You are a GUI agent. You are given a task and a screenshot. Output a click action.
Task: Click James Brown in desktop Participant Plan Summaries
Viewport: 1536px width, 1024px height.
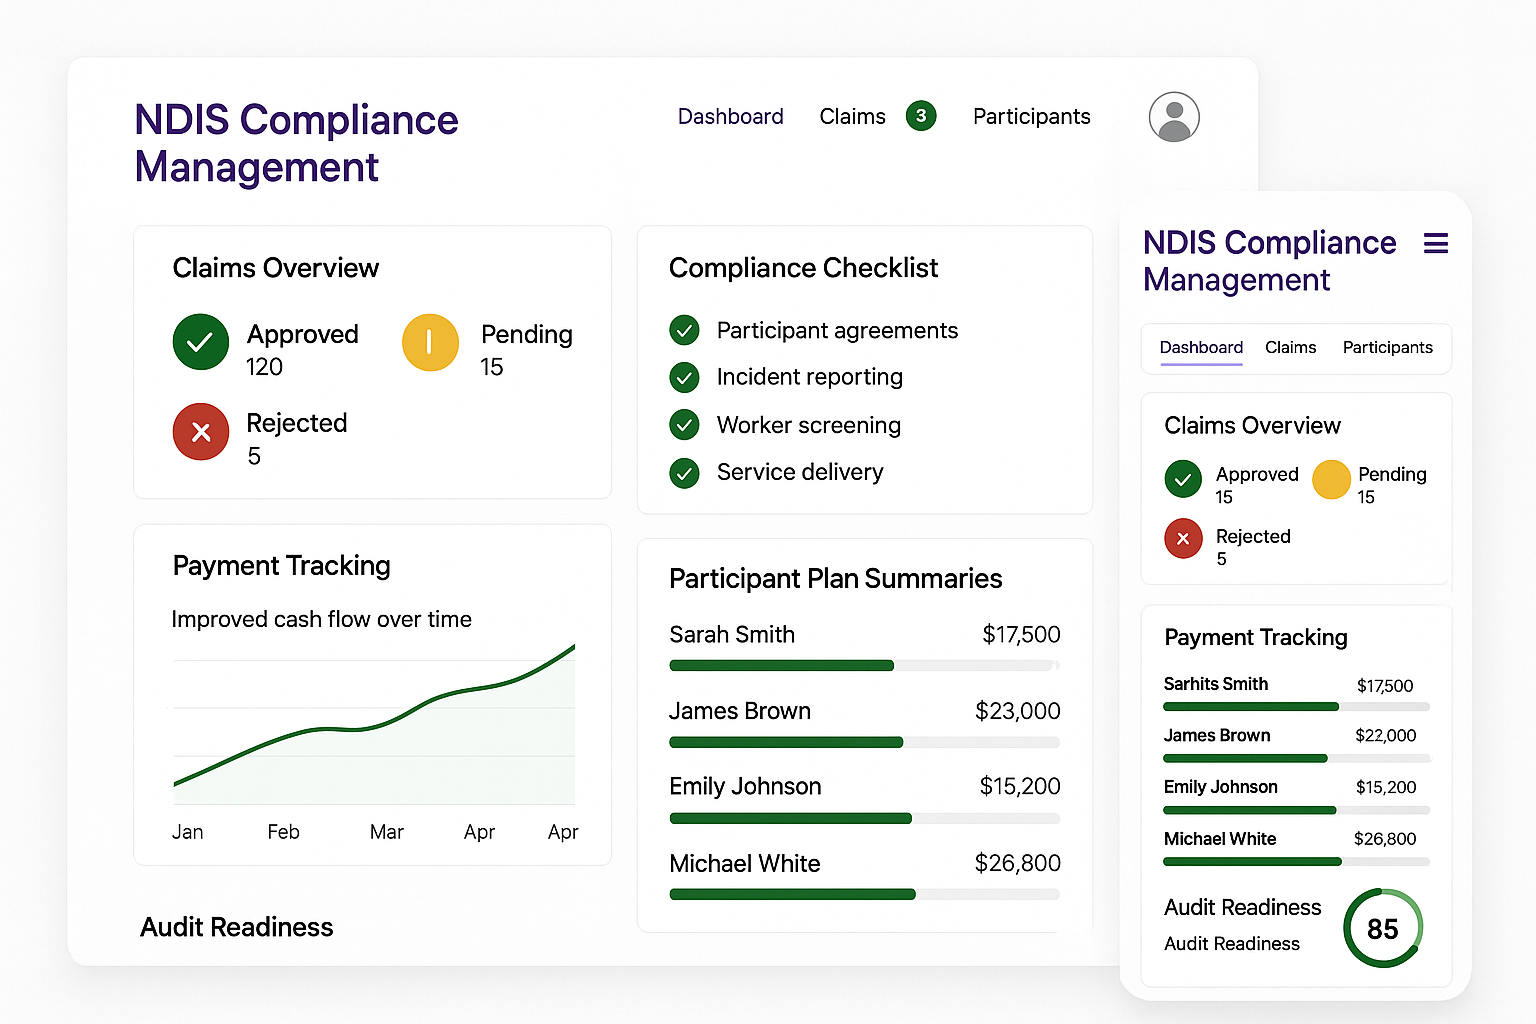click(740, 711)
